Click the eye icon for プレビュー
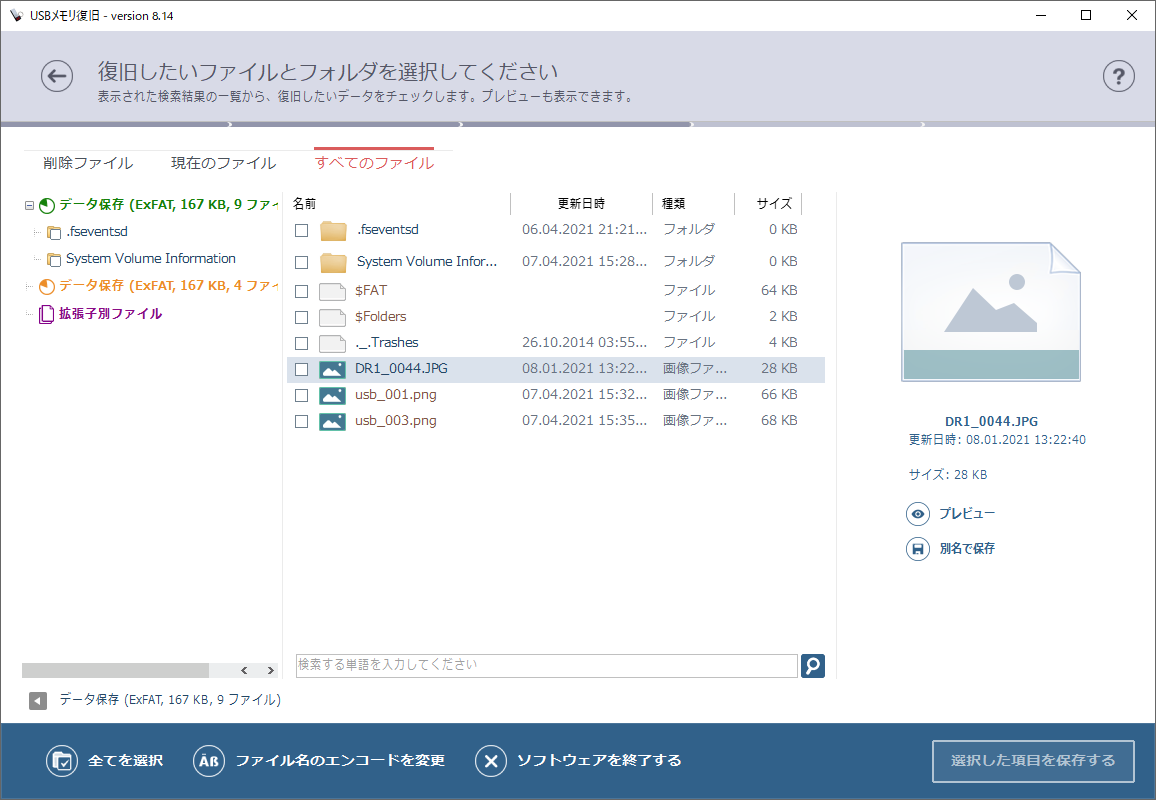1156x800 pixels. click(x=918, y=514)
